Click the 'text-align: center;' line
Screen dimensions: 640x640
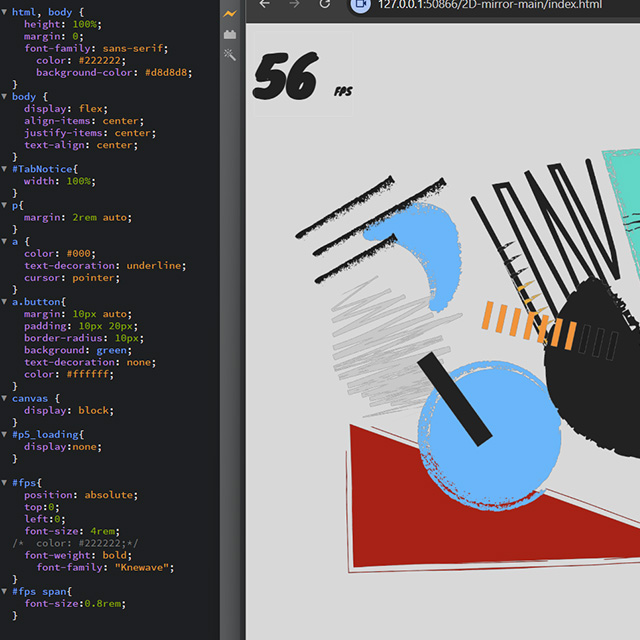(81, 145)
